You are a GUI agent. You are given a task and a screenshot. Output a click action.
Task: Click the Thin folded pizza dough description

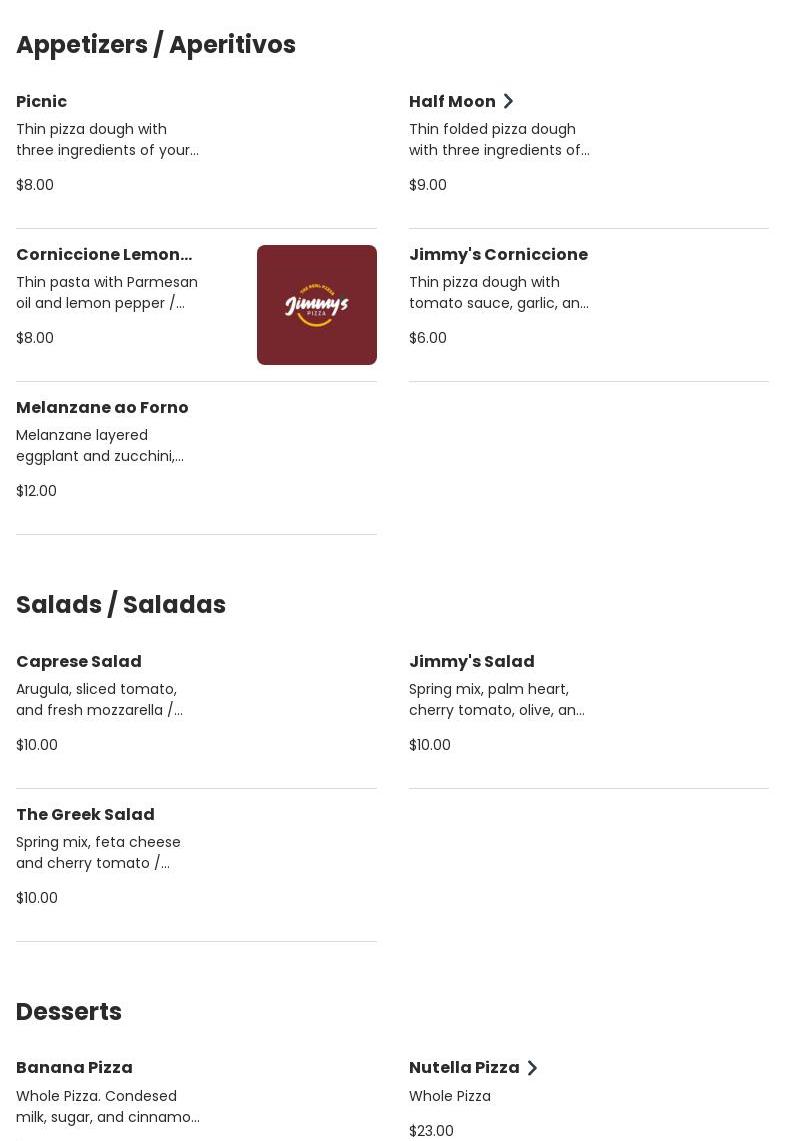499,140
